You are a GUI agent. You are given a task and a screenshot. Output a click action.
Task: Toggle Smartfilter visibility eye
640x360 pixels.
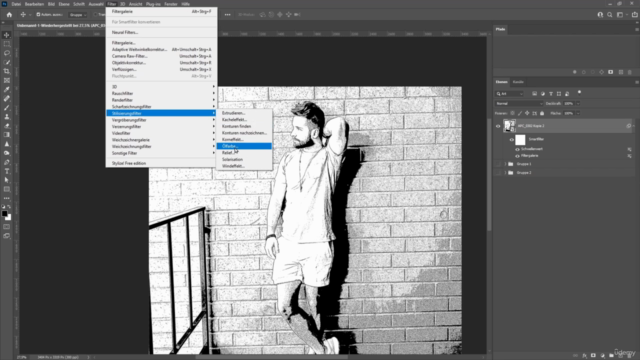(x=511, y=140)
